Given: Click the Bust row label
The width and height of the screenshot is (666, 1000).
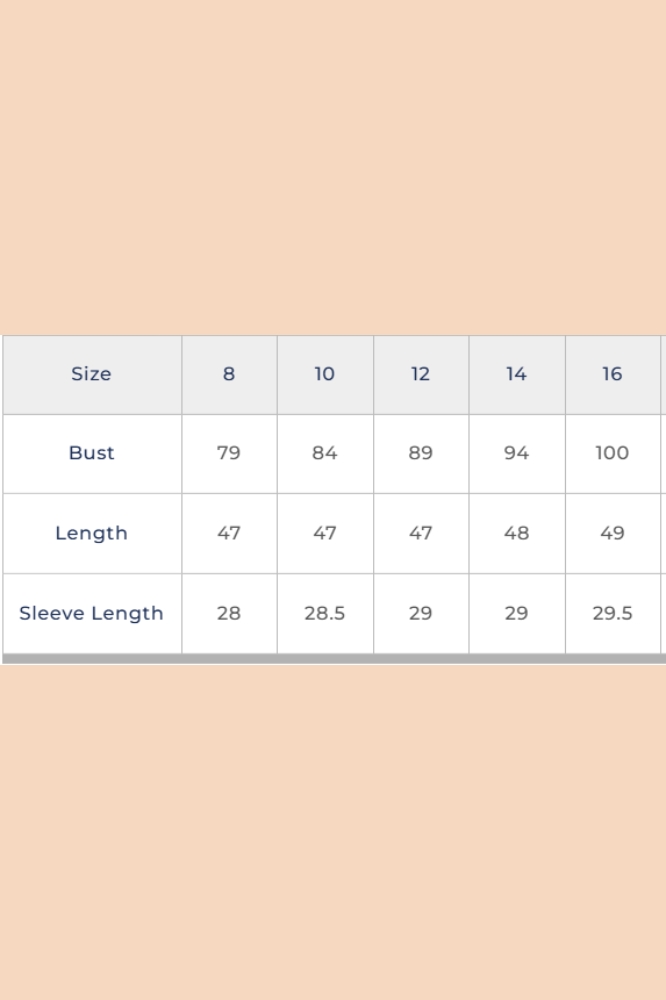Looking at the screenshot, I should coord(91,453).
